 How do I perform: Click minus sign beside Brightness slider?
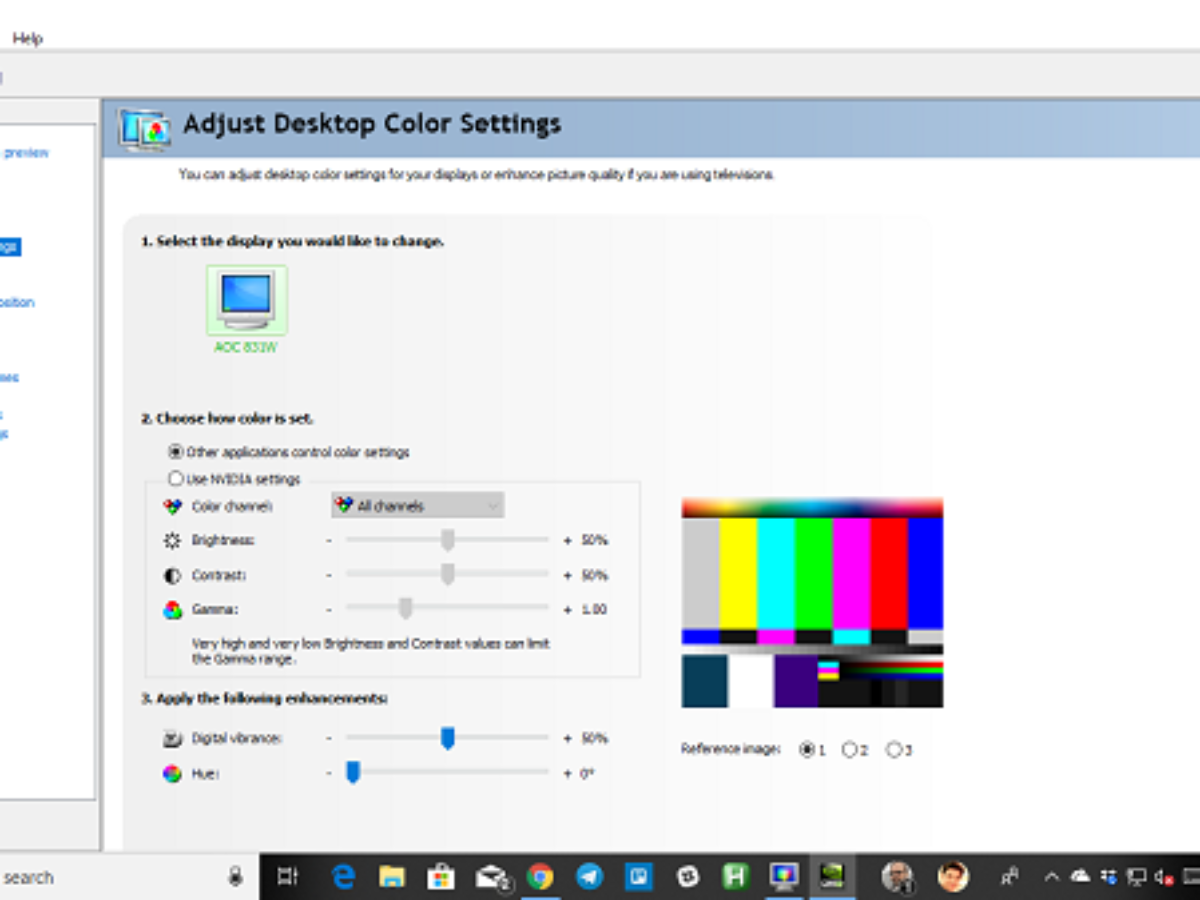[328, 540]
